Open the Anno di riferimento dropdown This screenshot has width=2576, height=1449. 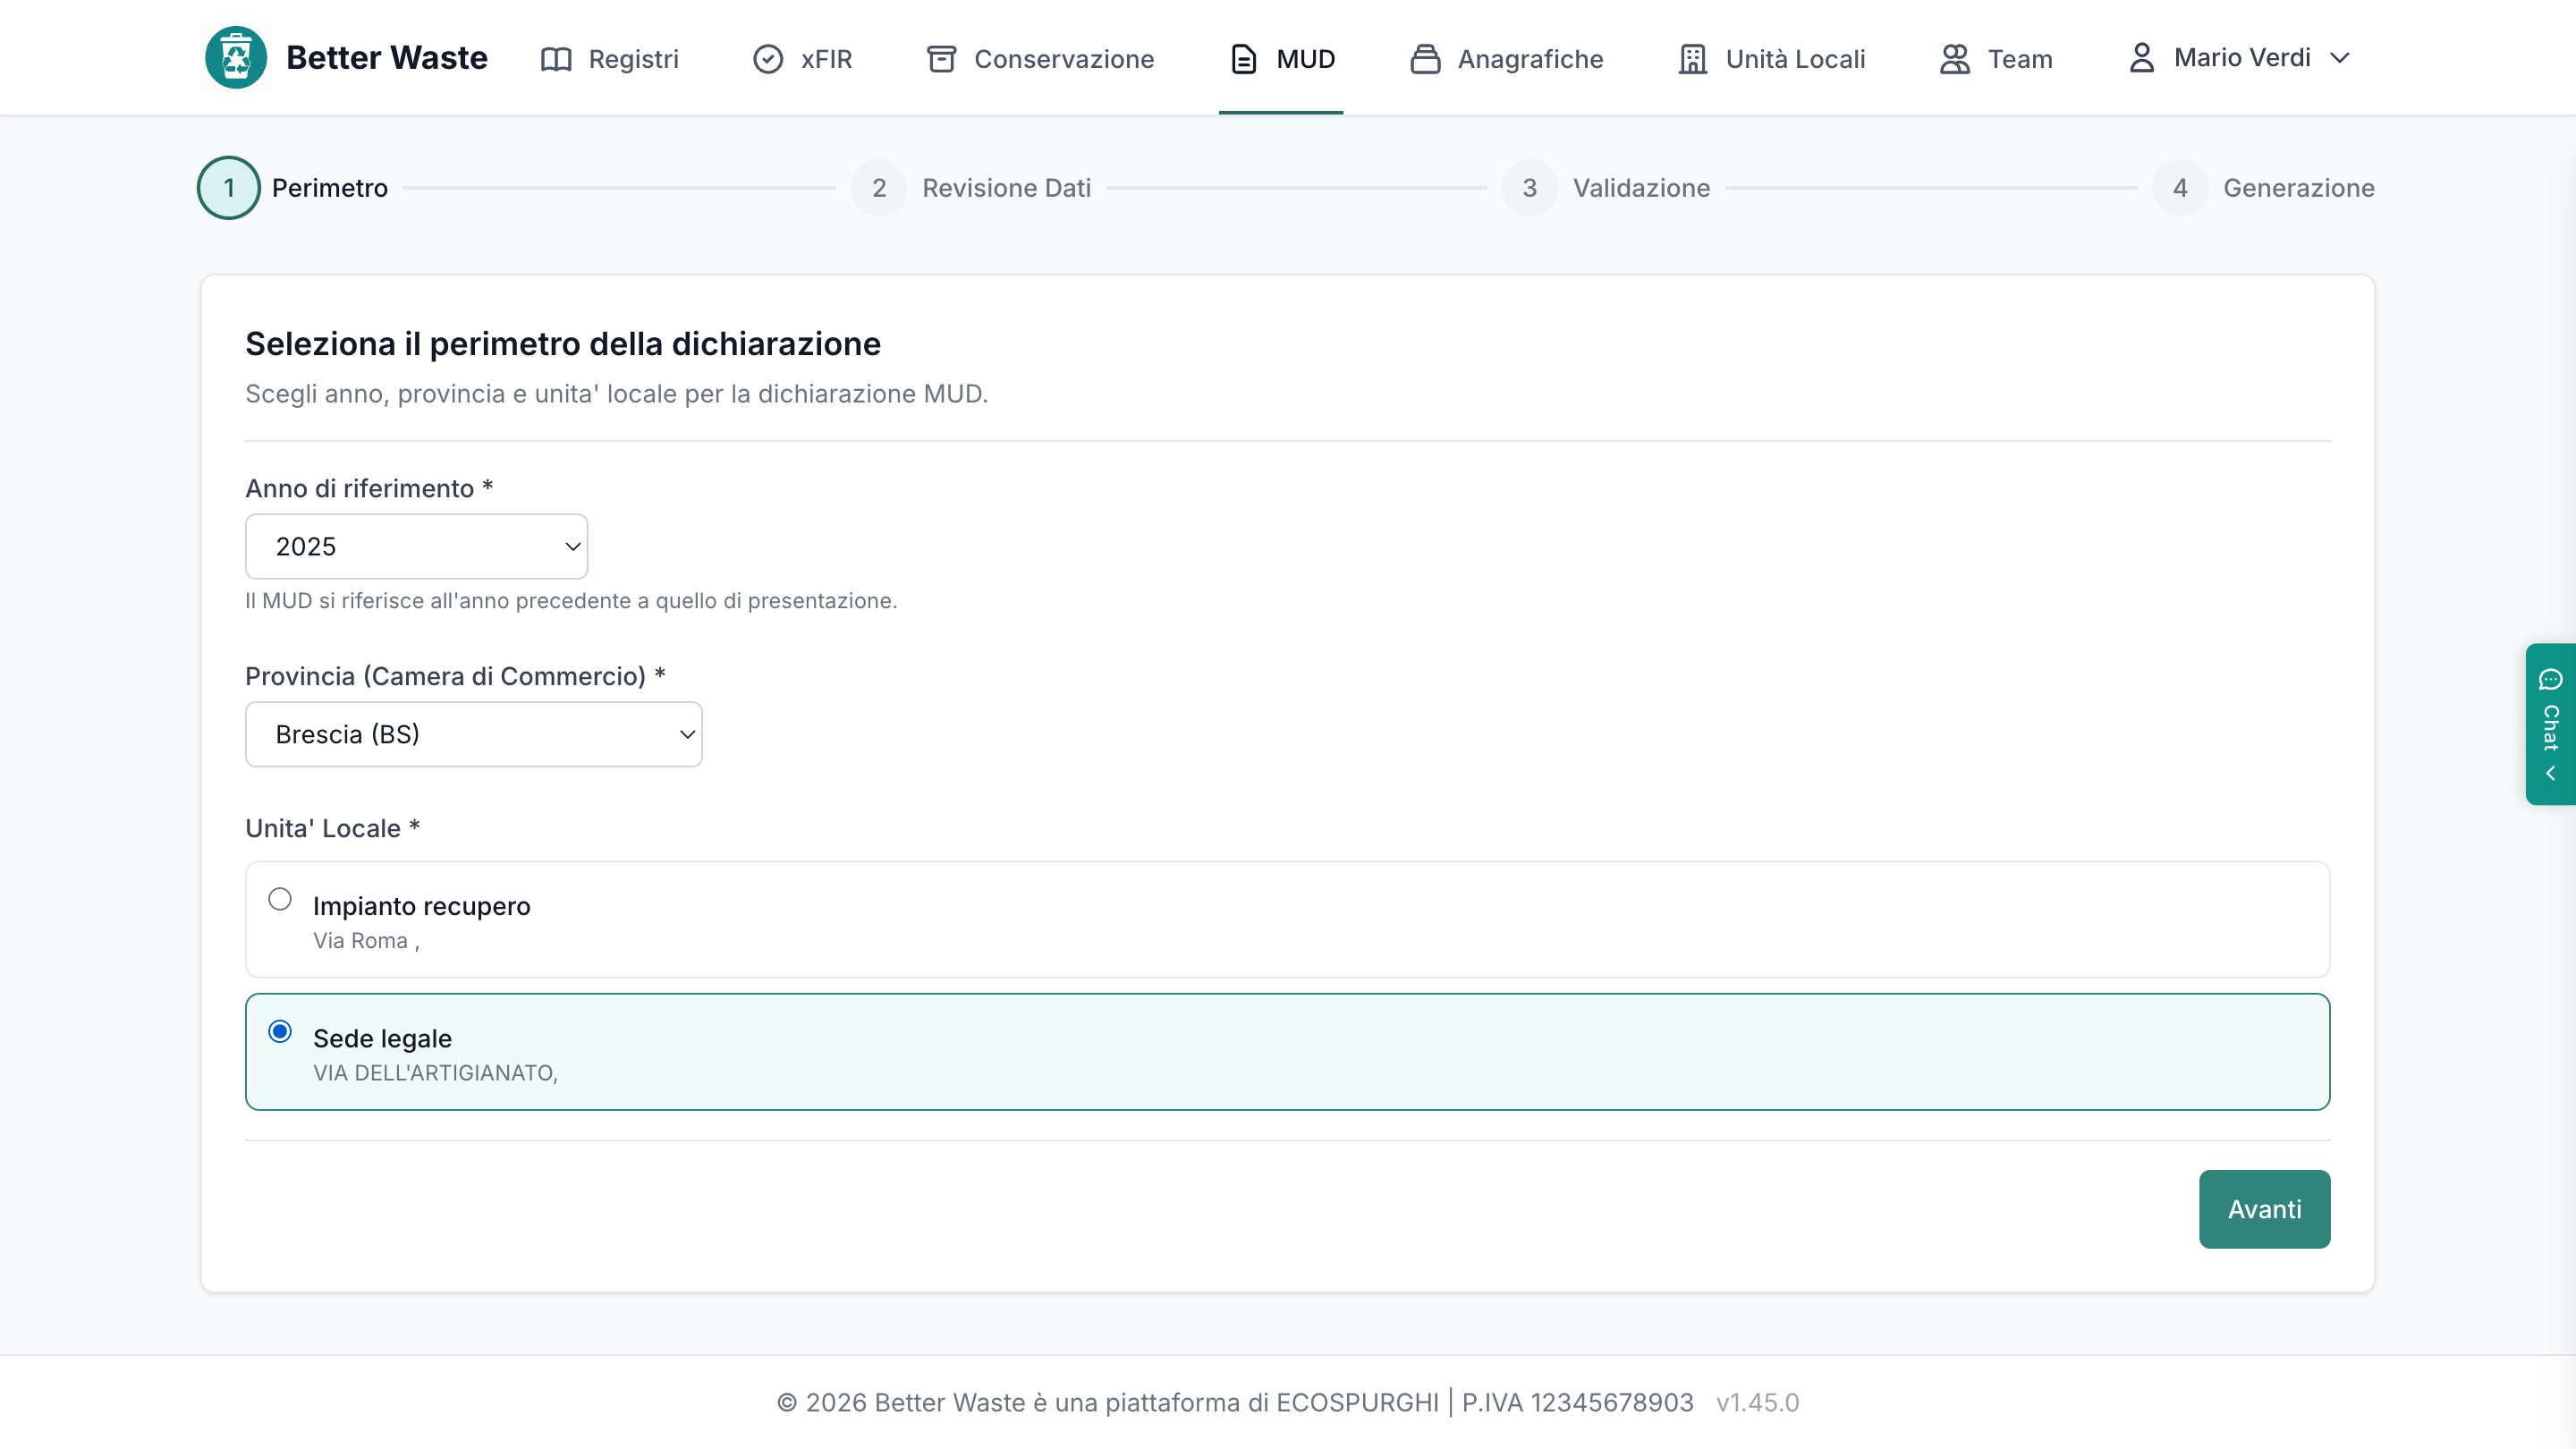click(416, 546)
